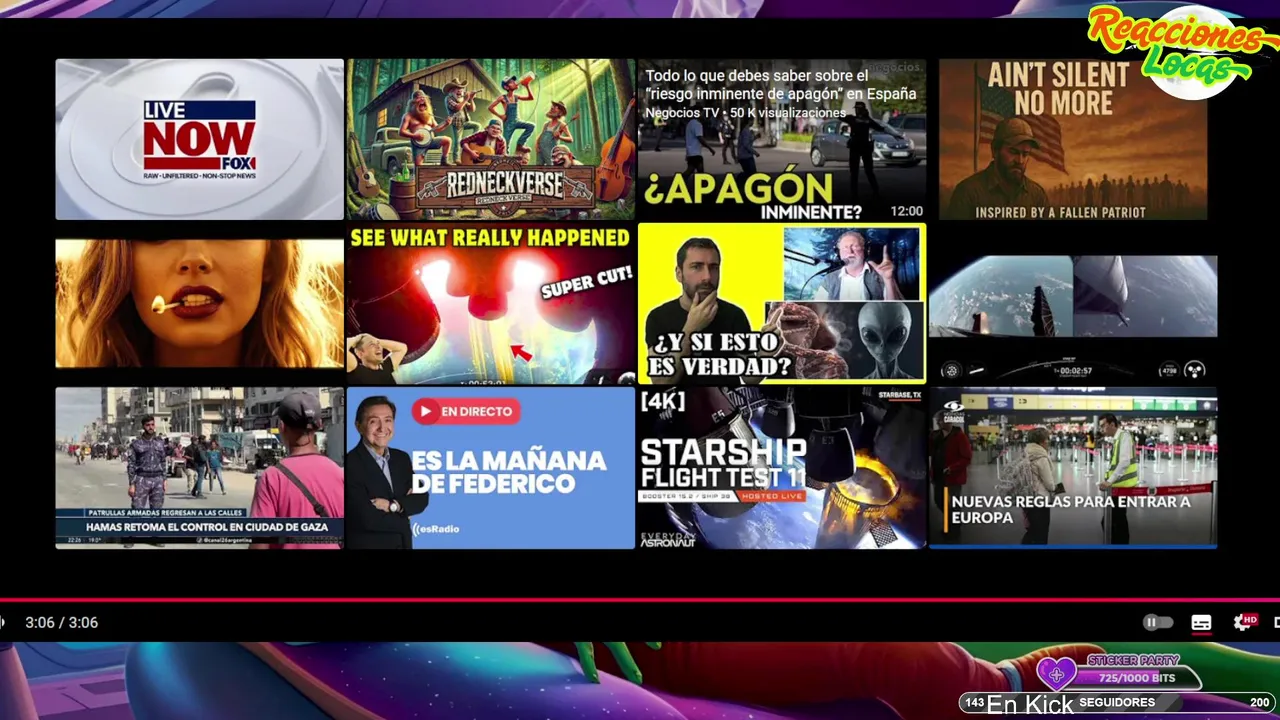Open Es la Mañana de Federico live stream

[x=491, y=468]
